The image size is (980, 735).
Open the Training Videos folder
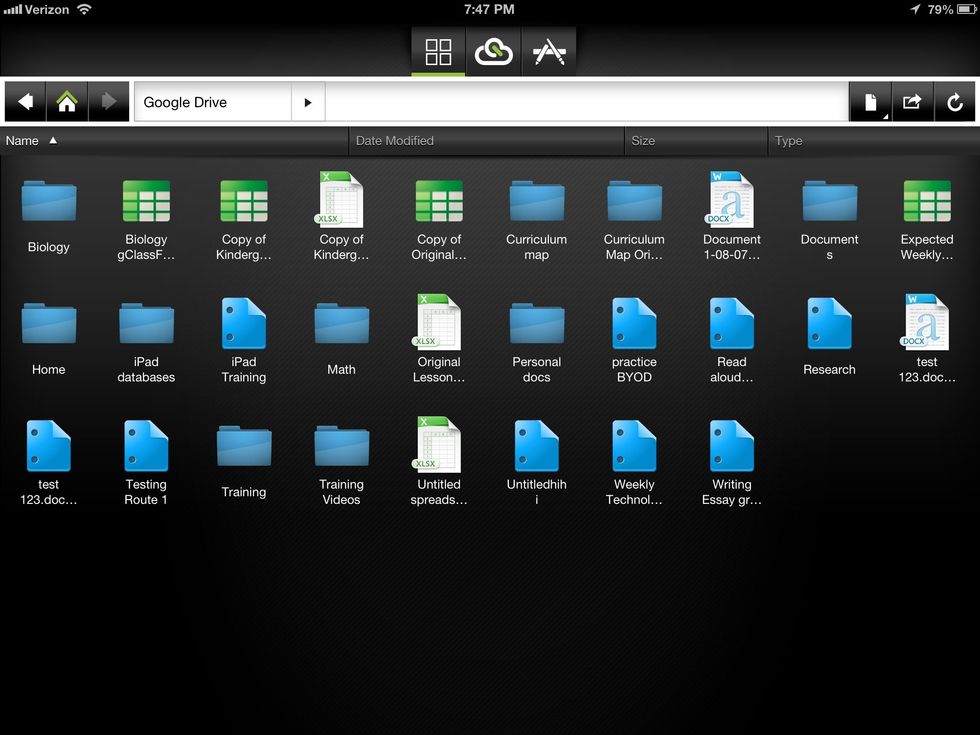pyautogui.click(x=341, y=447)
